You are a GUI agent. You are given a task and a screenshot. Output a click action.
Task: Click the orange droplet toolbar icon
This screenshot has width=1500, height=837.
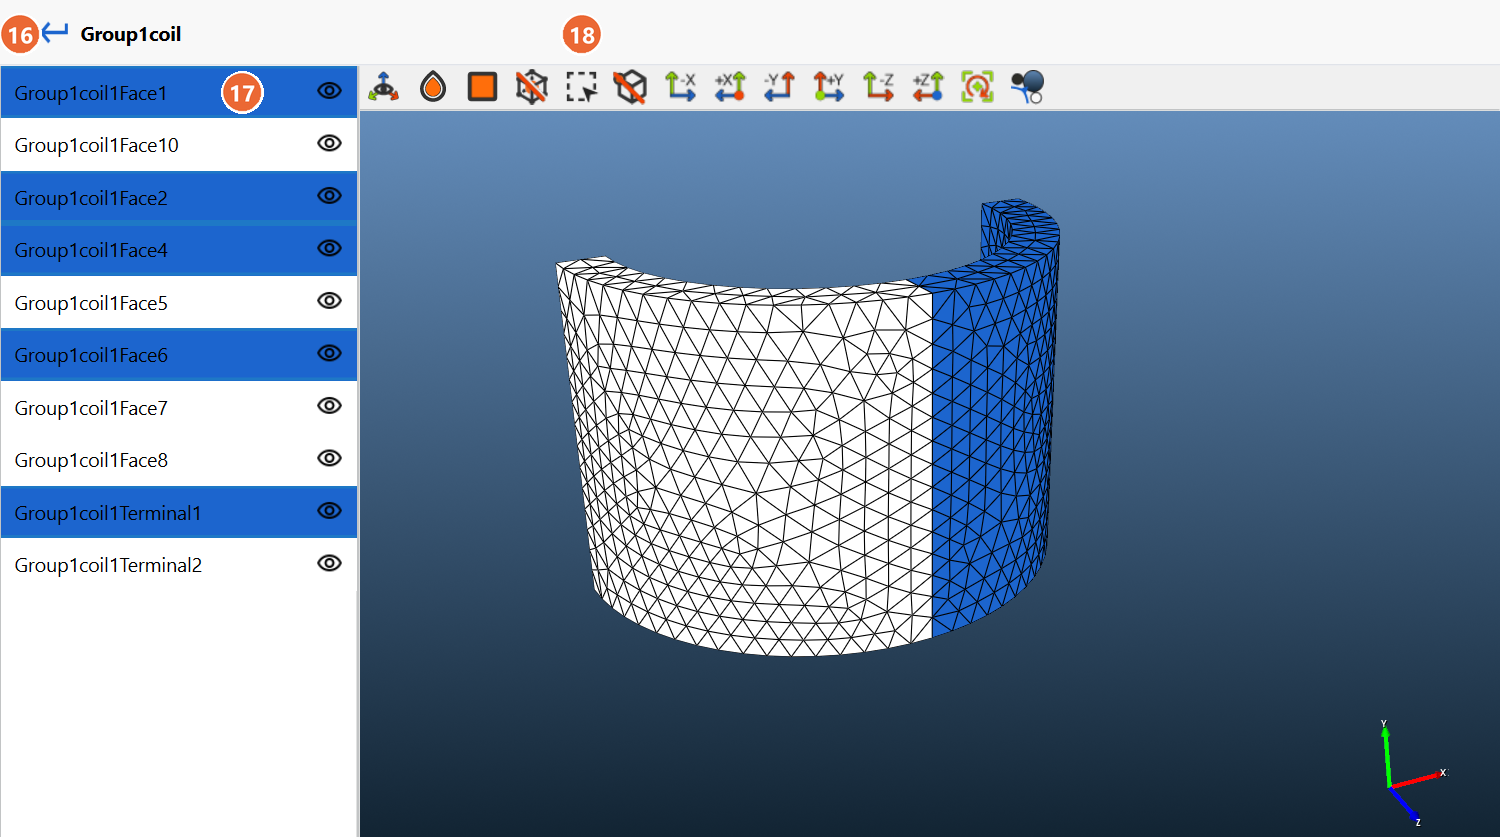click(433, 87)
